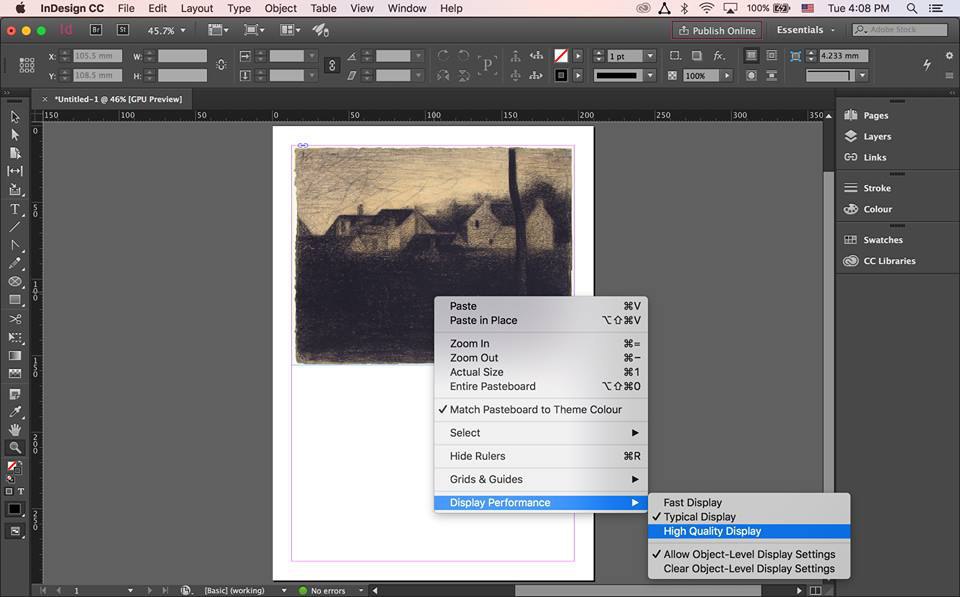Click the X position field

97,56
